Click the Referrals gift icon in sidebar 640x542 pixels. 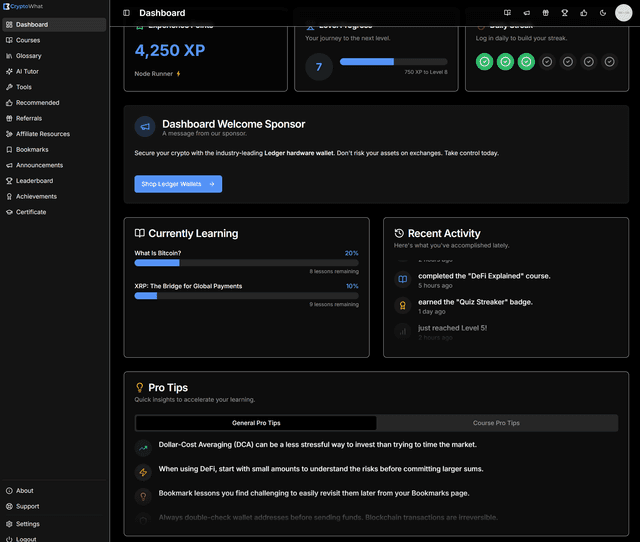(9, 118)
